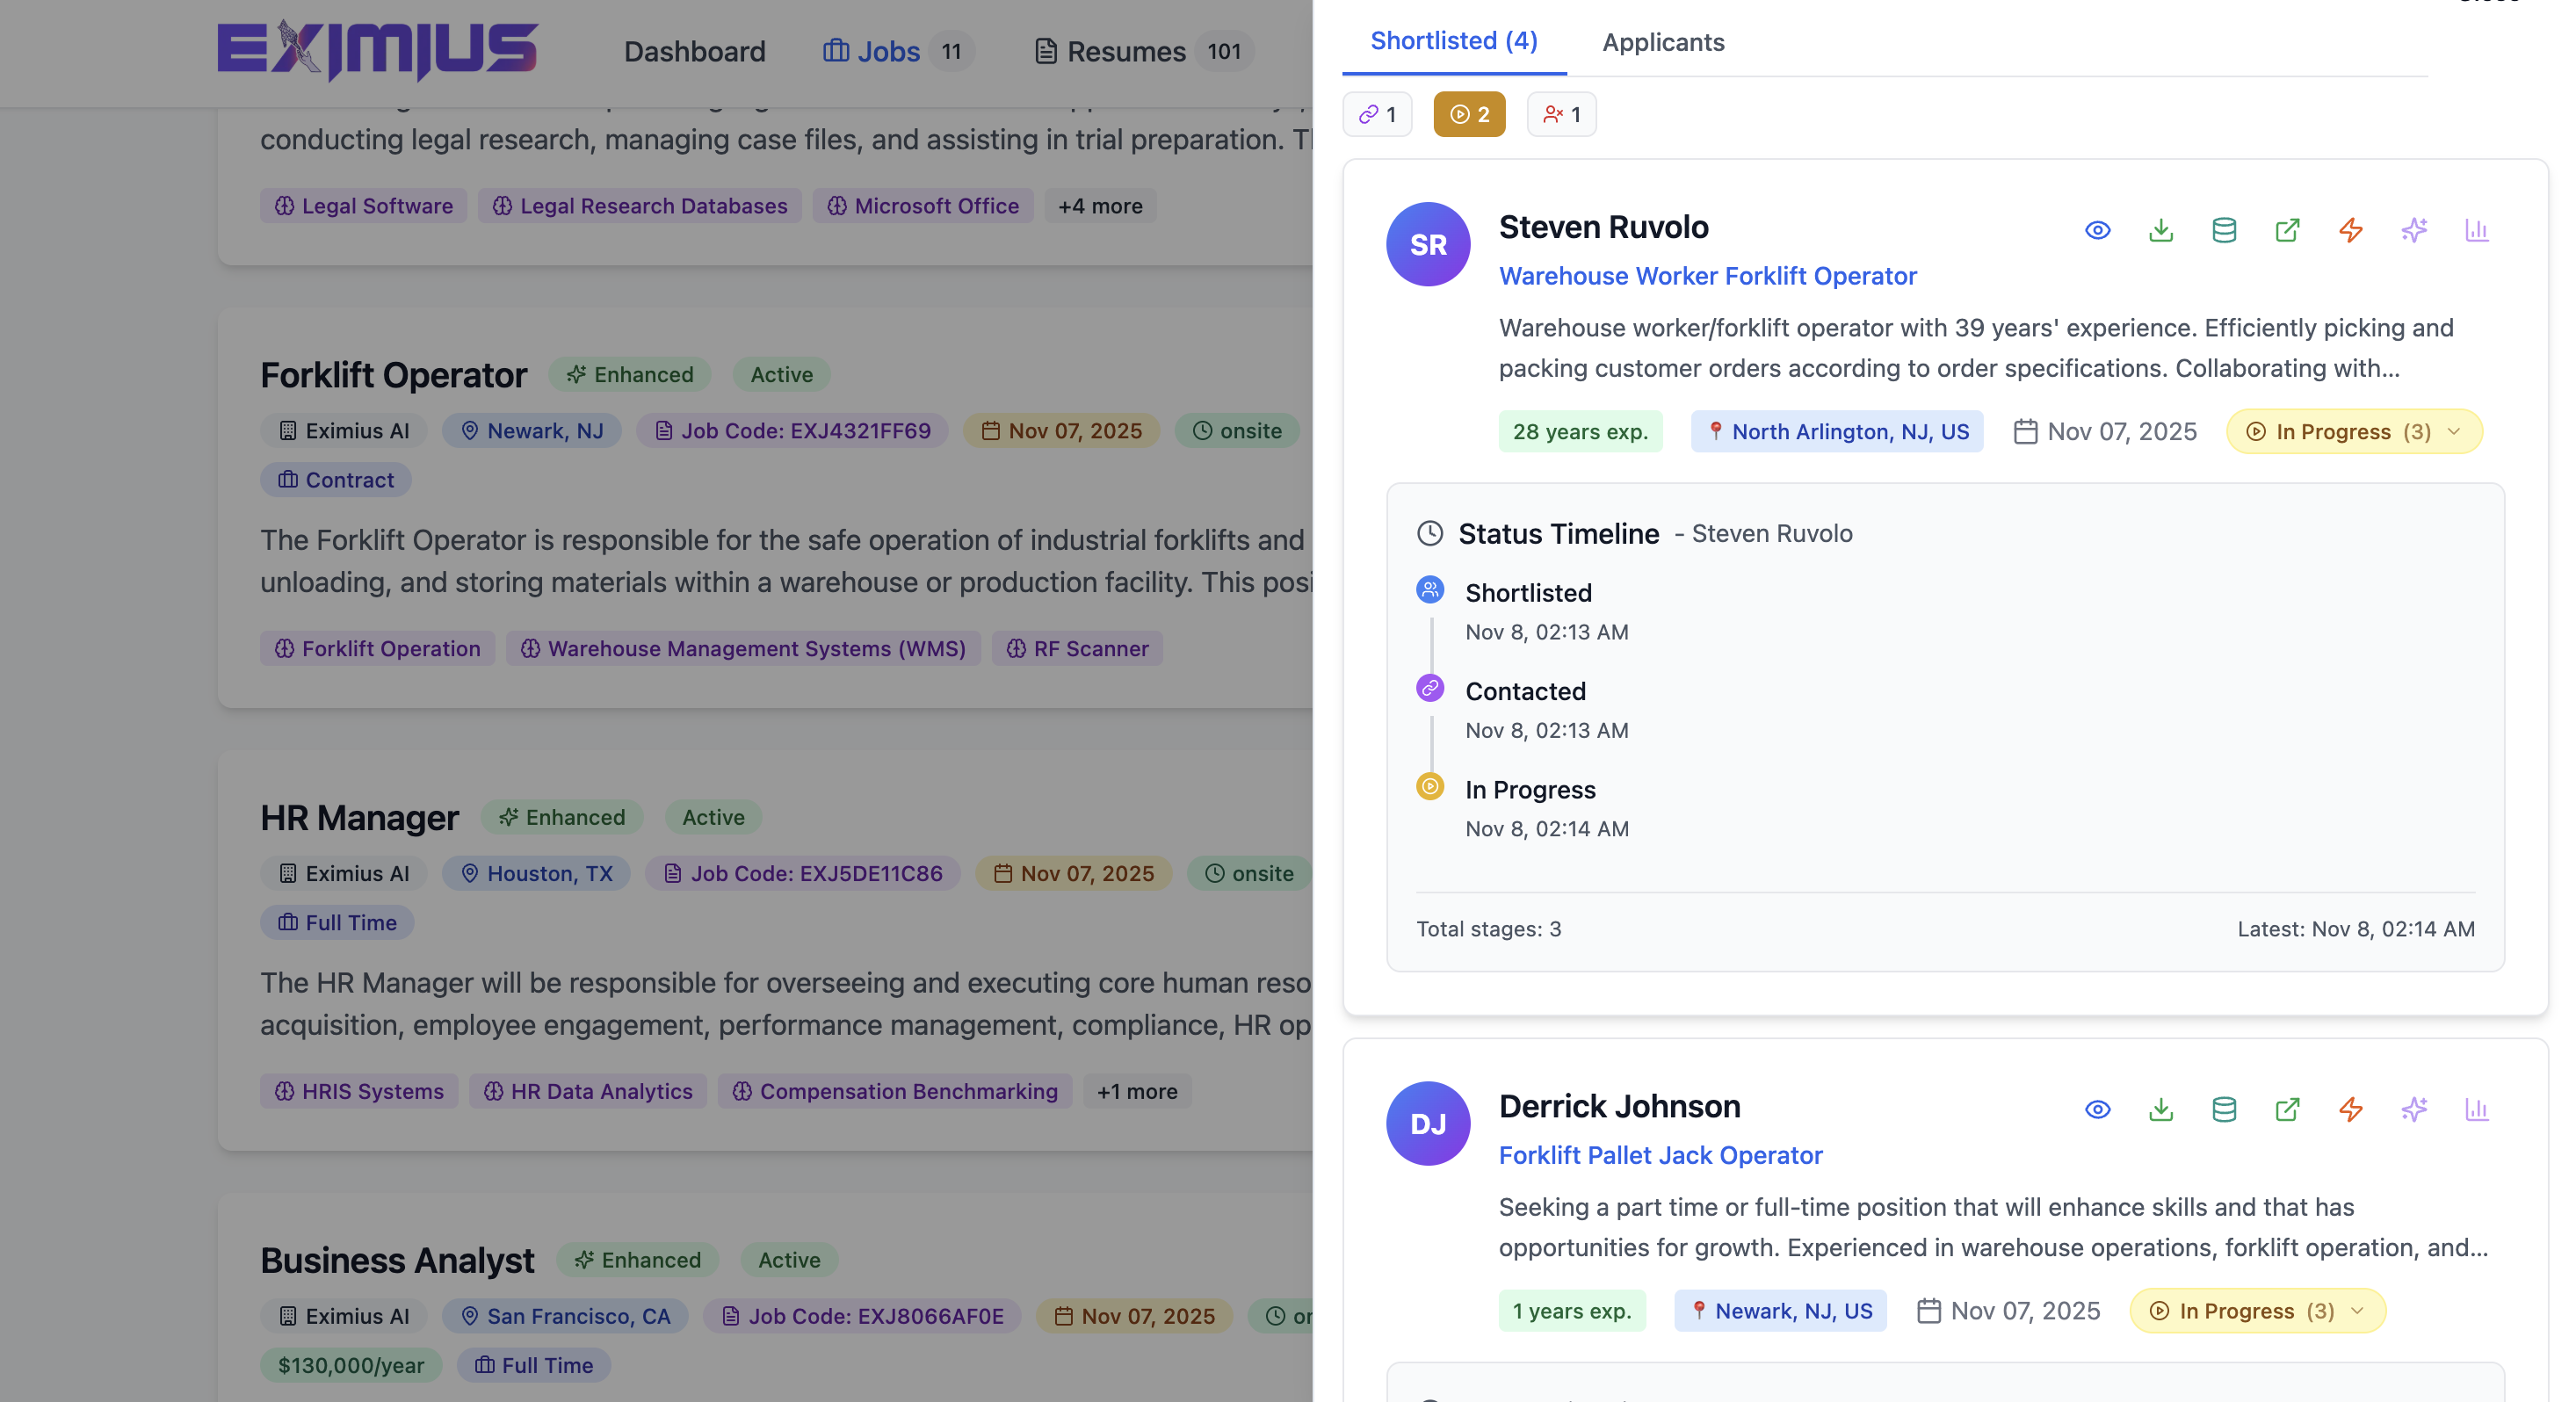The image size is (2576, 1402).
Task: Click the database icon on Steven Ruvolo's card
Action: click(x=2223, y=231)
